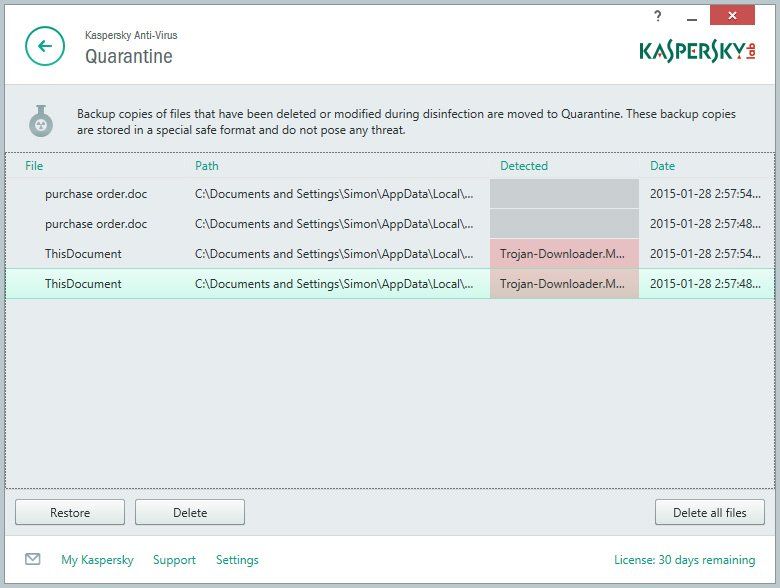Sort by the File column header
Viewport: 780px width, 588px height.
34,166
